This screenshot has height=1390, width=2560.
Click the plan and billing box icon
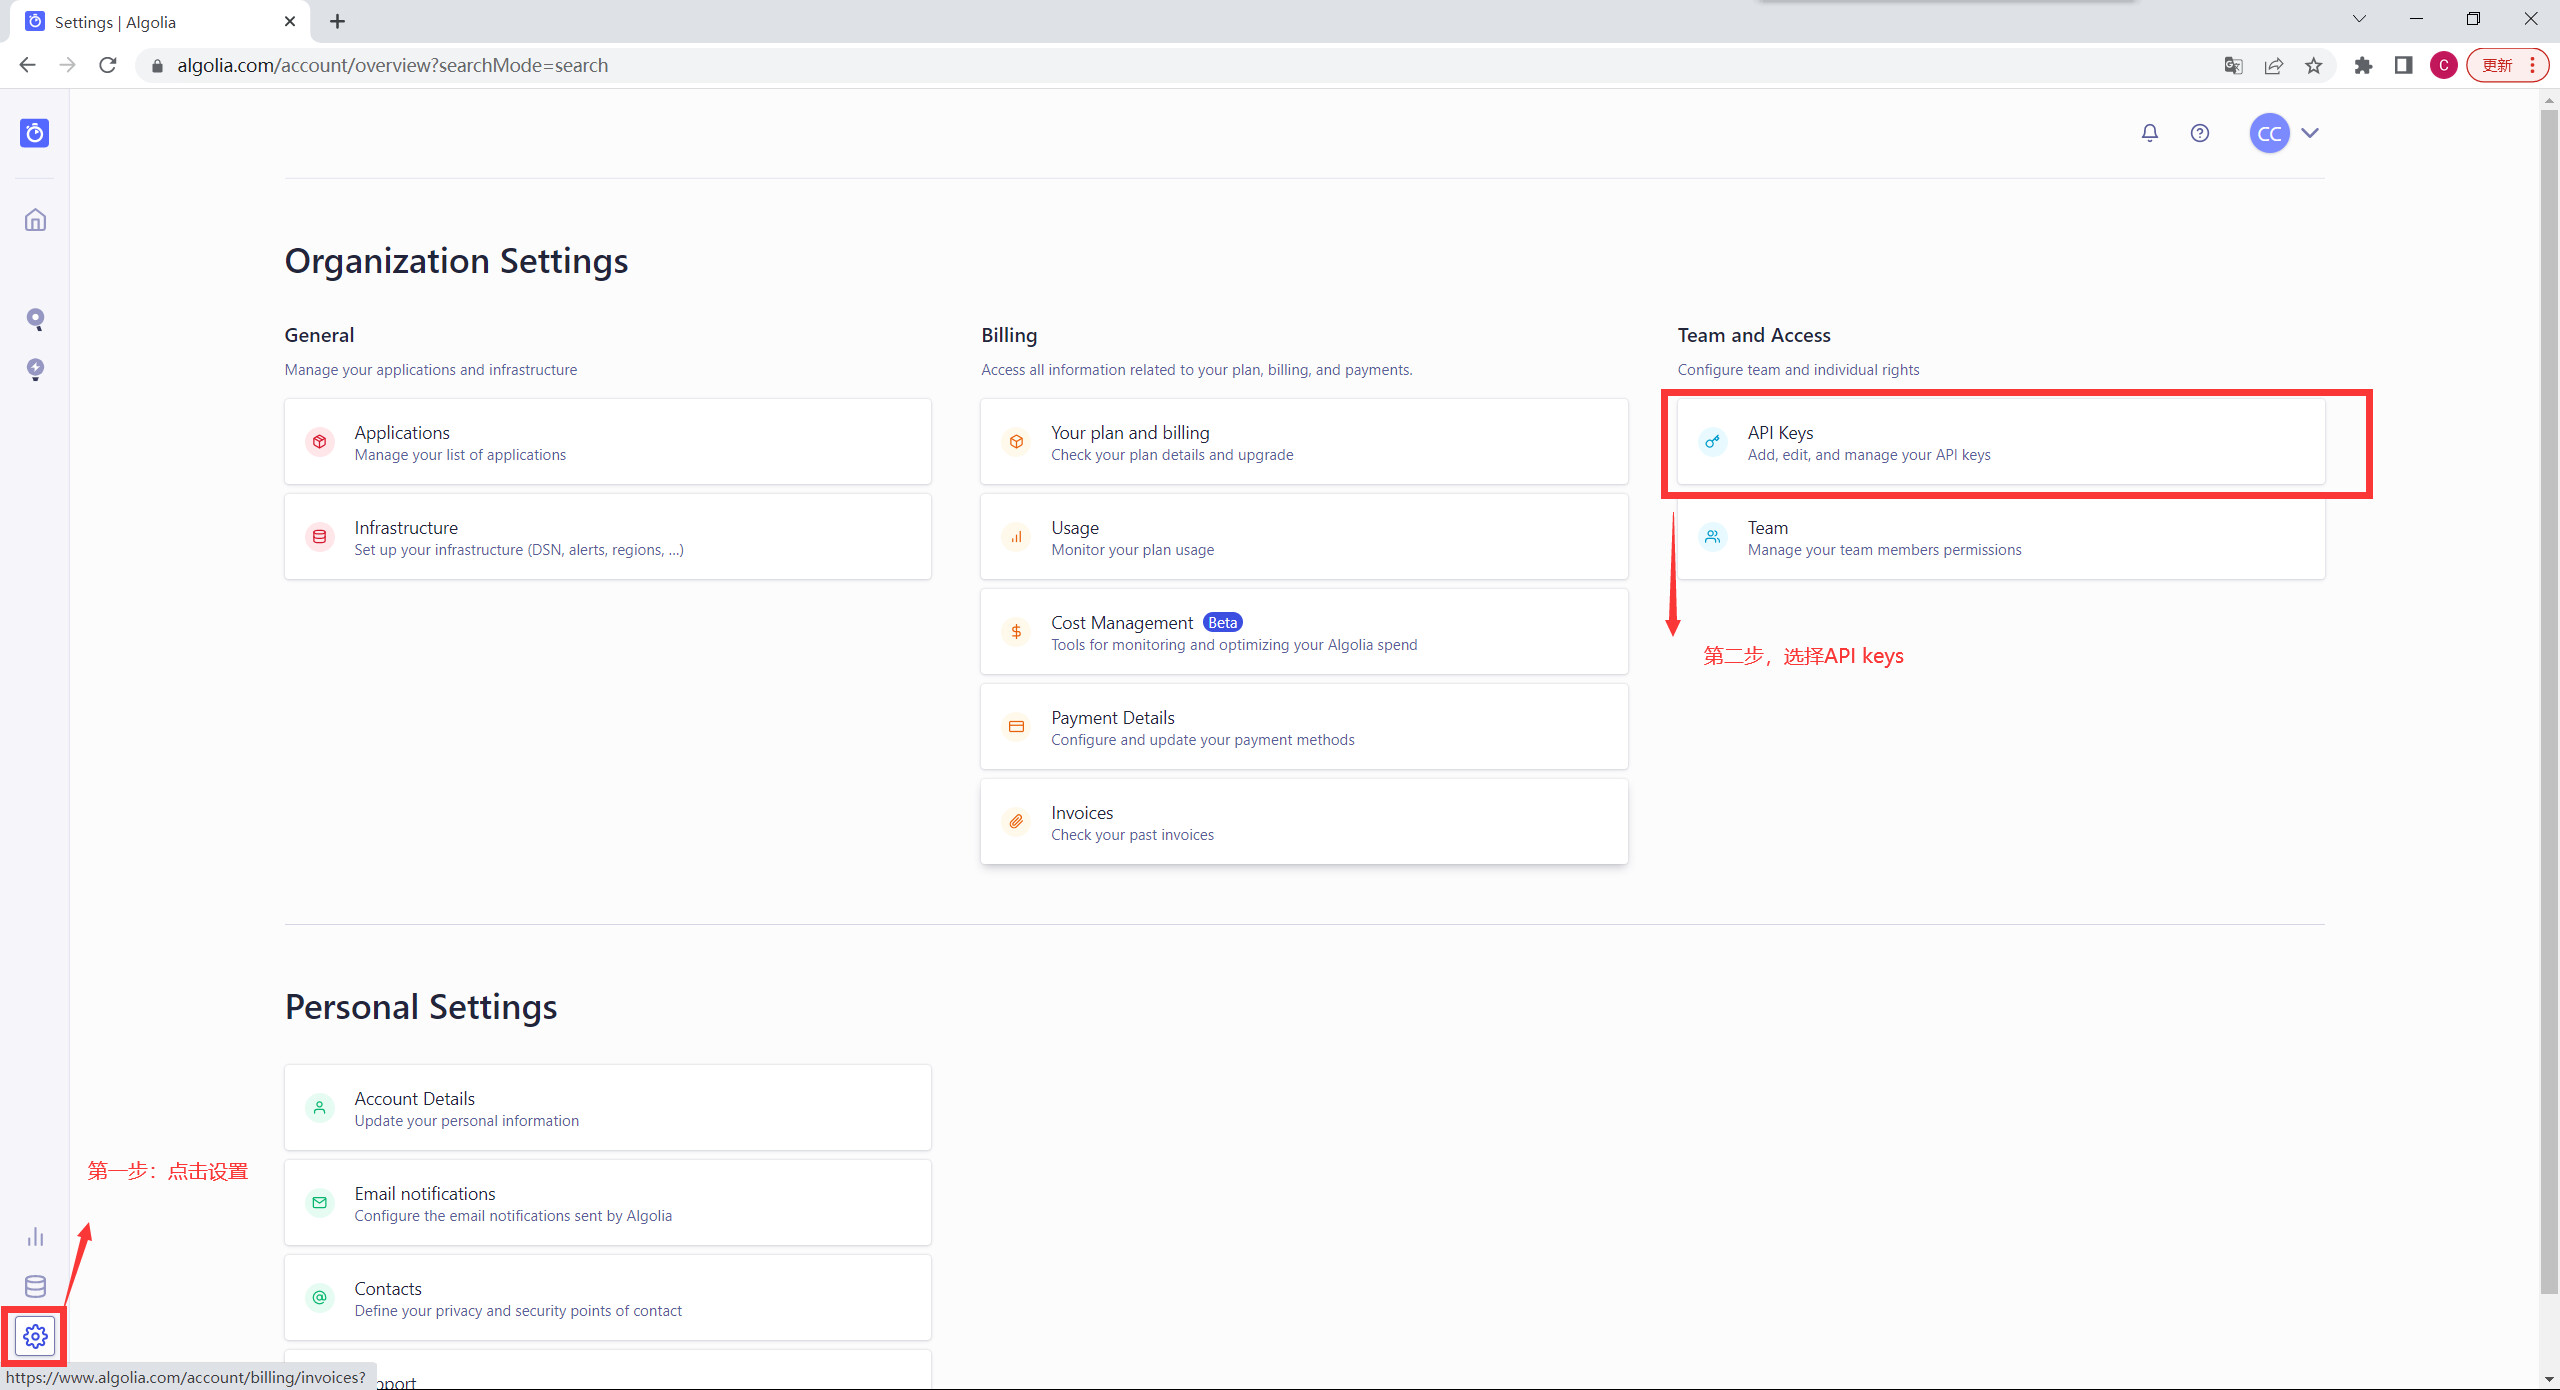(1016, 441)
